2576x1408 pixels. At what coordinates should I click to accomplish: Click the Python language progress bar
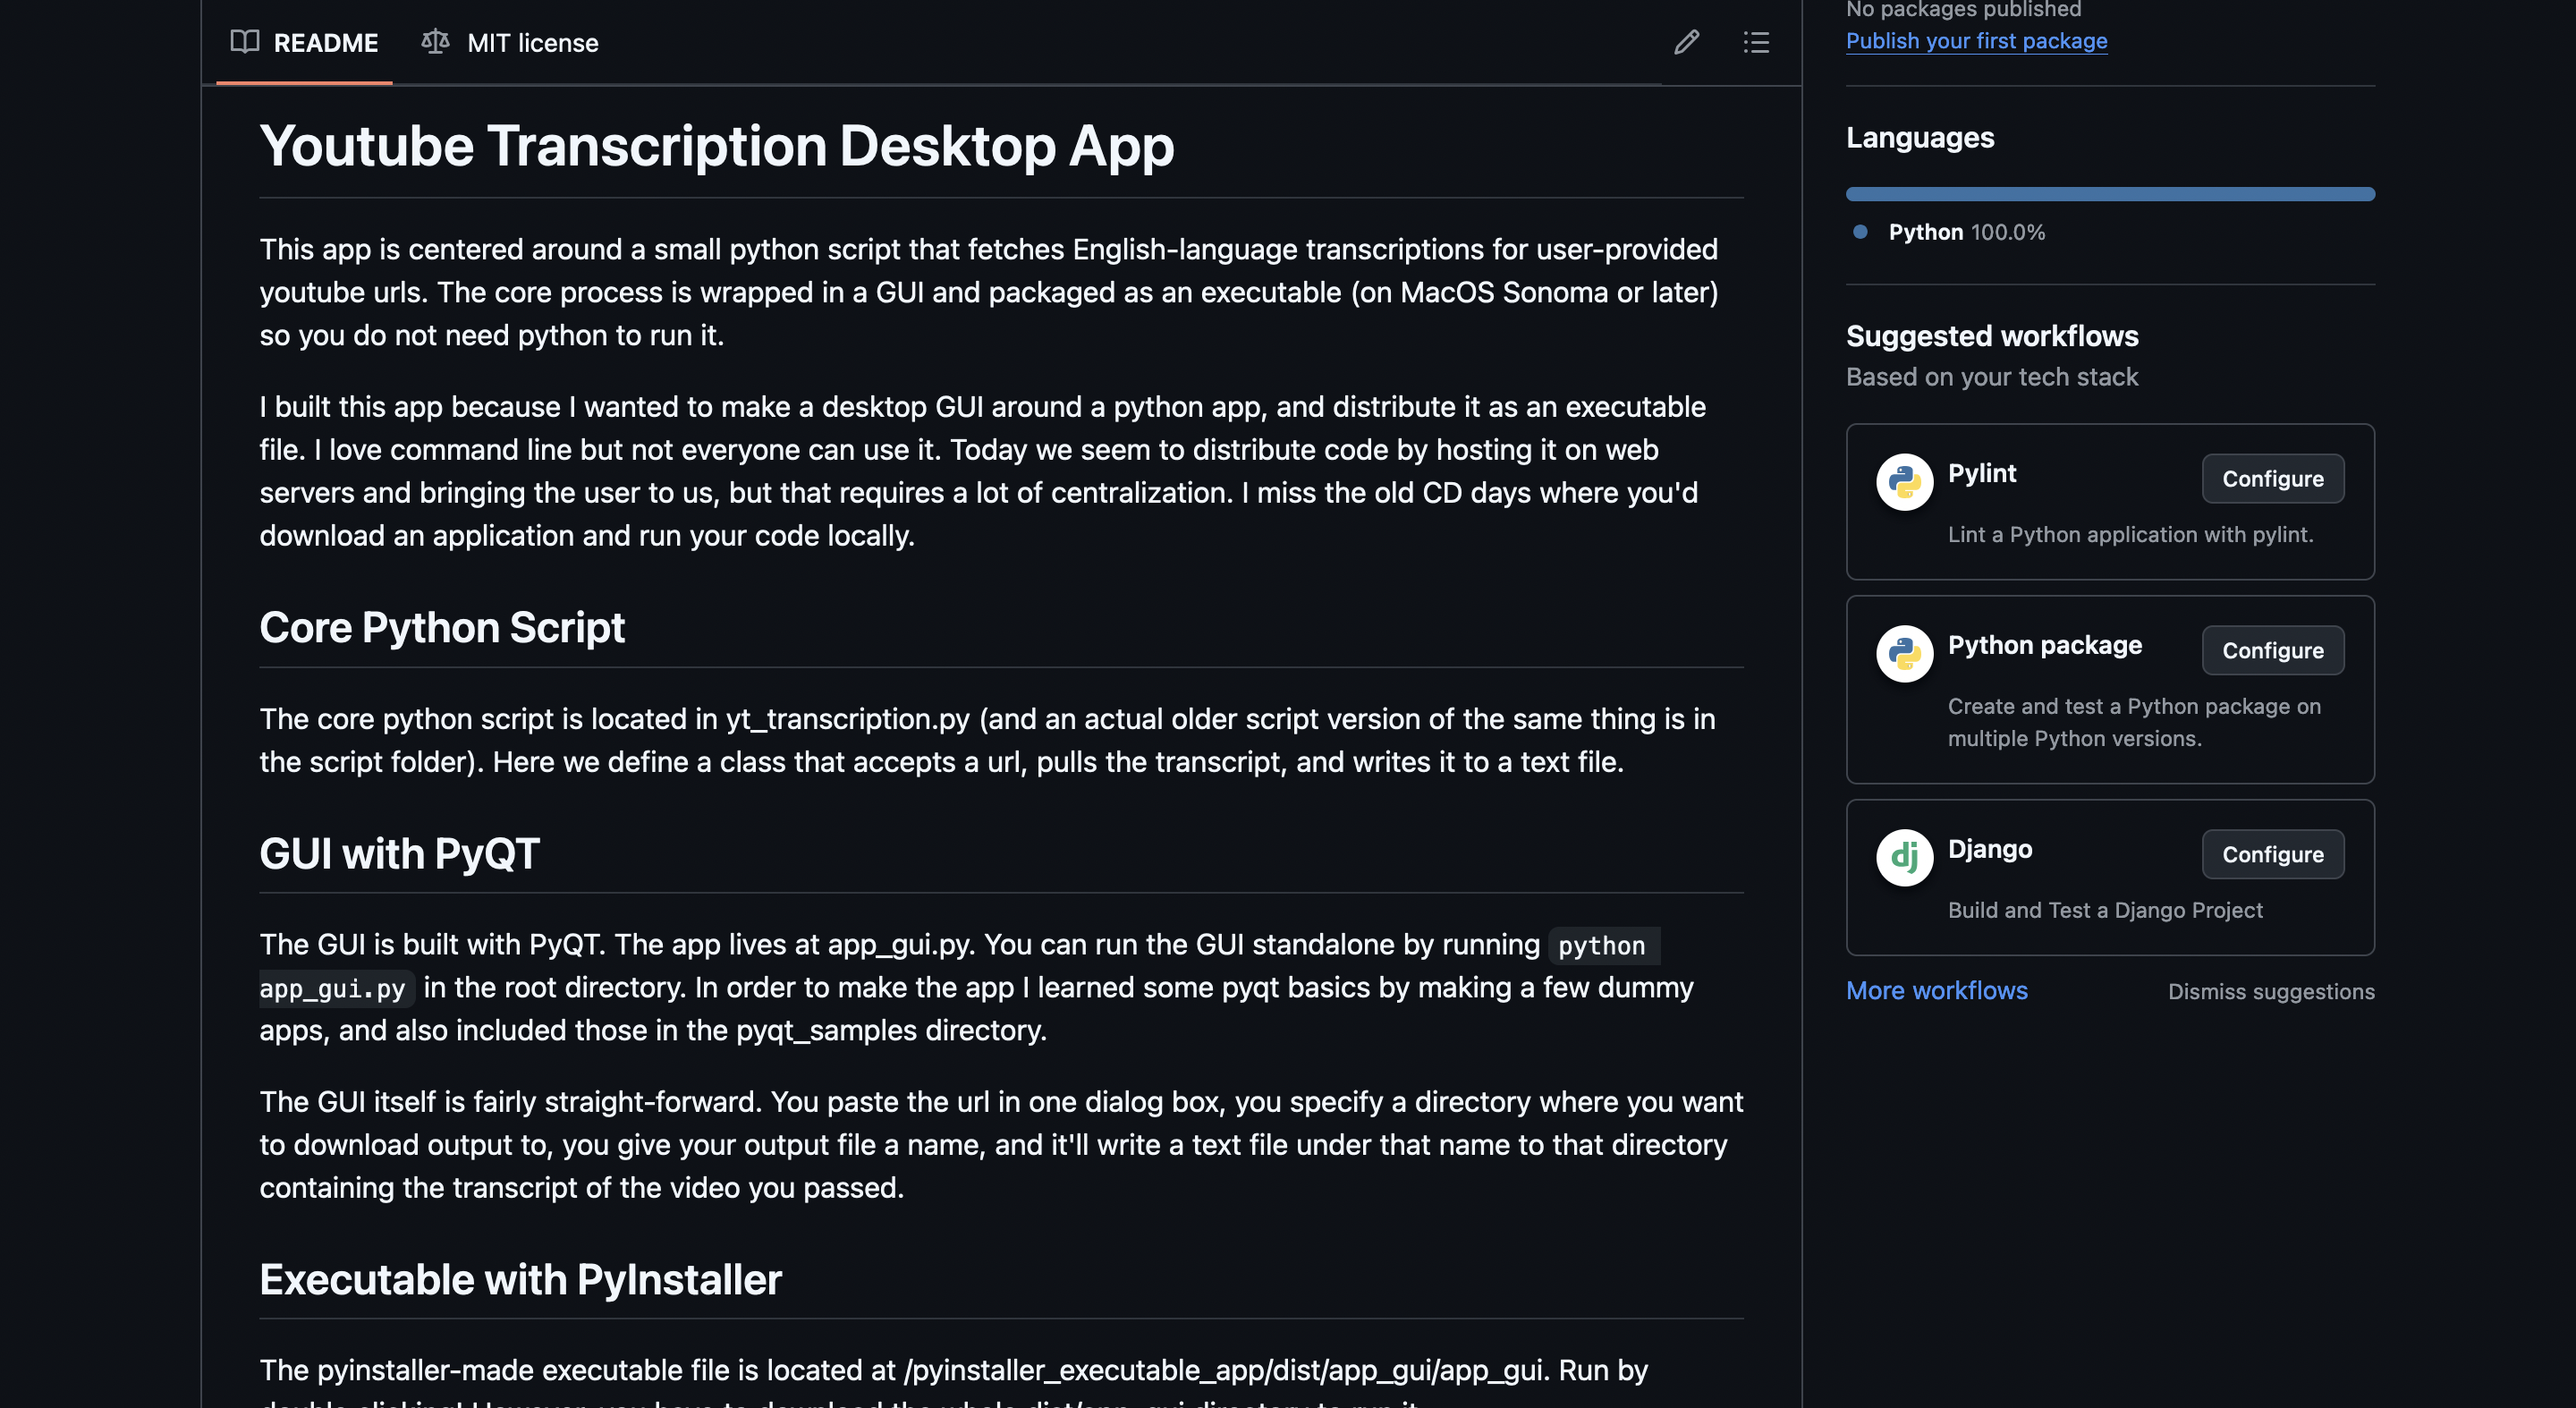pyautogui.click(x=2110, y=194)
